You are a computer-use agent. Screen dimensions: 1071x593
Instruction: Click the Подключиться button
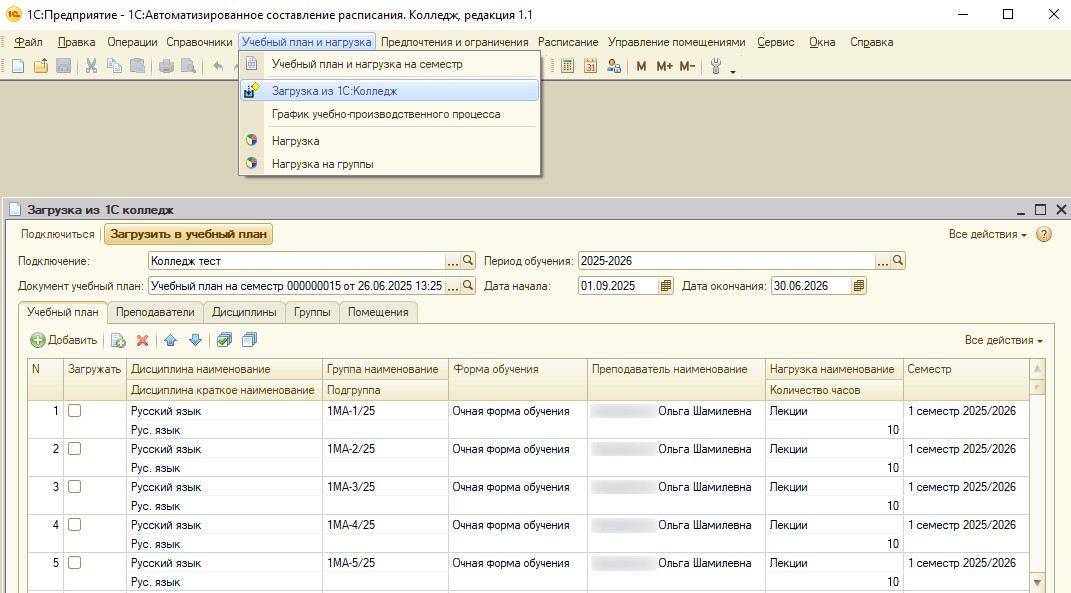pos(57,234)
